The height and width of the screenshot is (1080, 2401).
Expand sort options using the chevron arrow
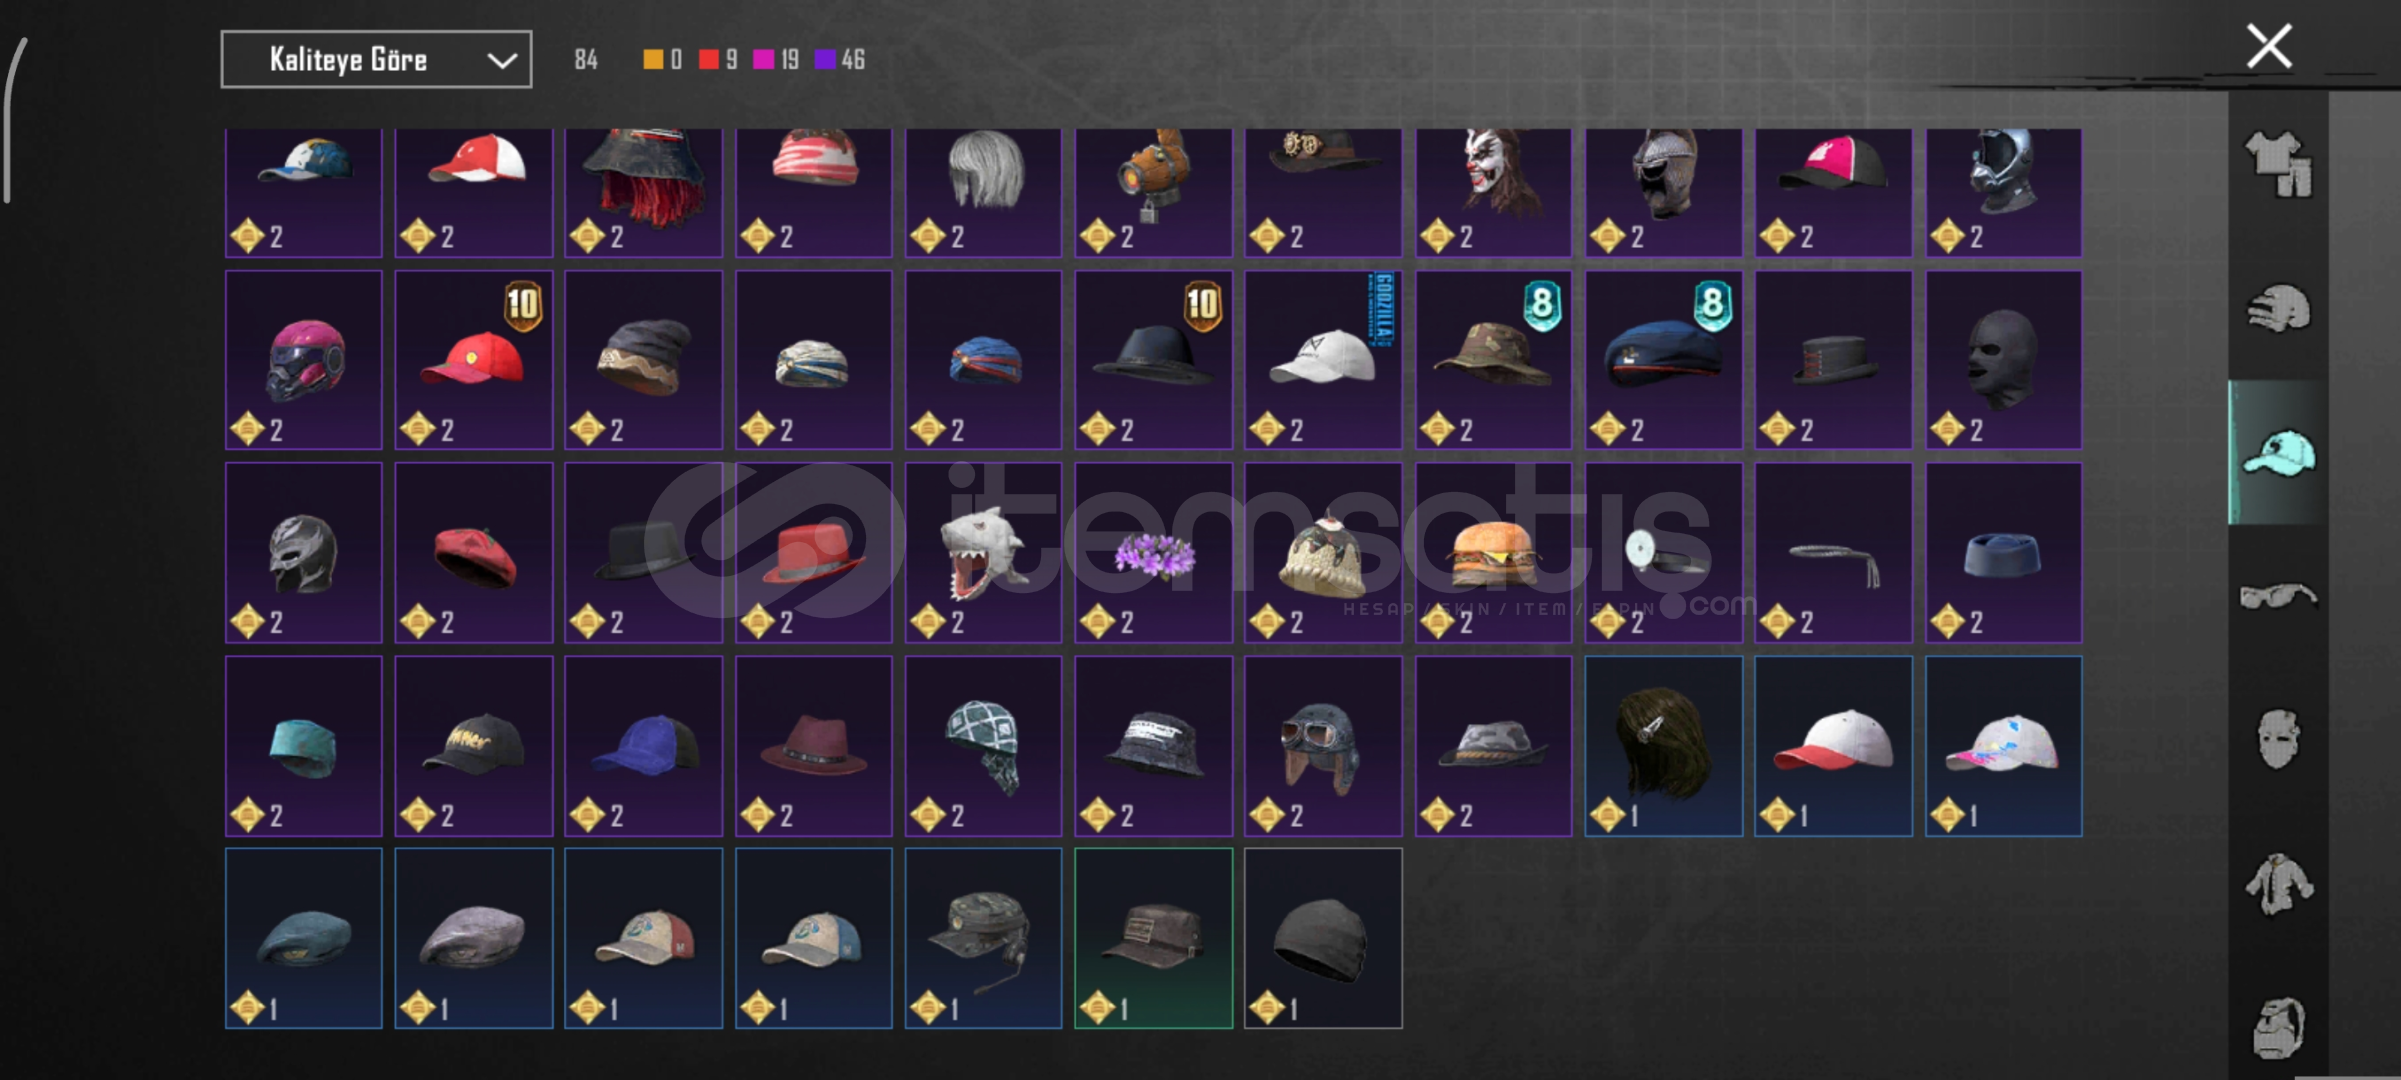click(501, 61)
